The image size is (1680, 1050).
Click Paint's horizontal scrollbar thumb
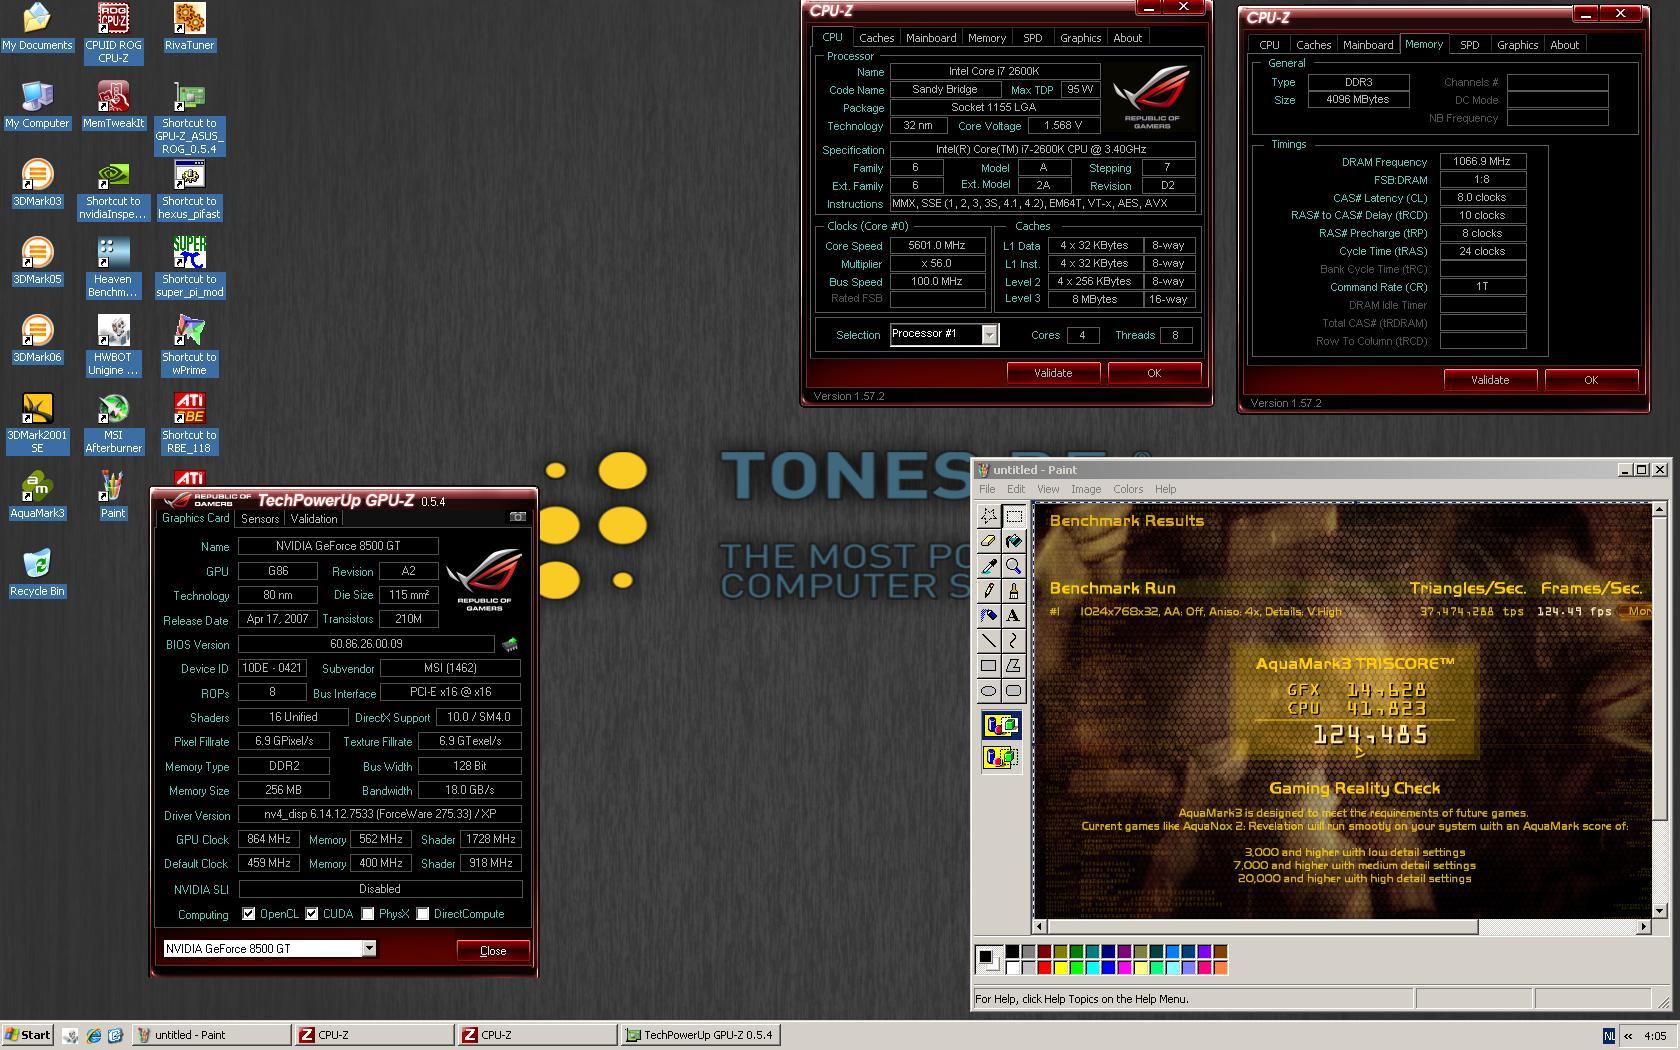(1263, 927)
